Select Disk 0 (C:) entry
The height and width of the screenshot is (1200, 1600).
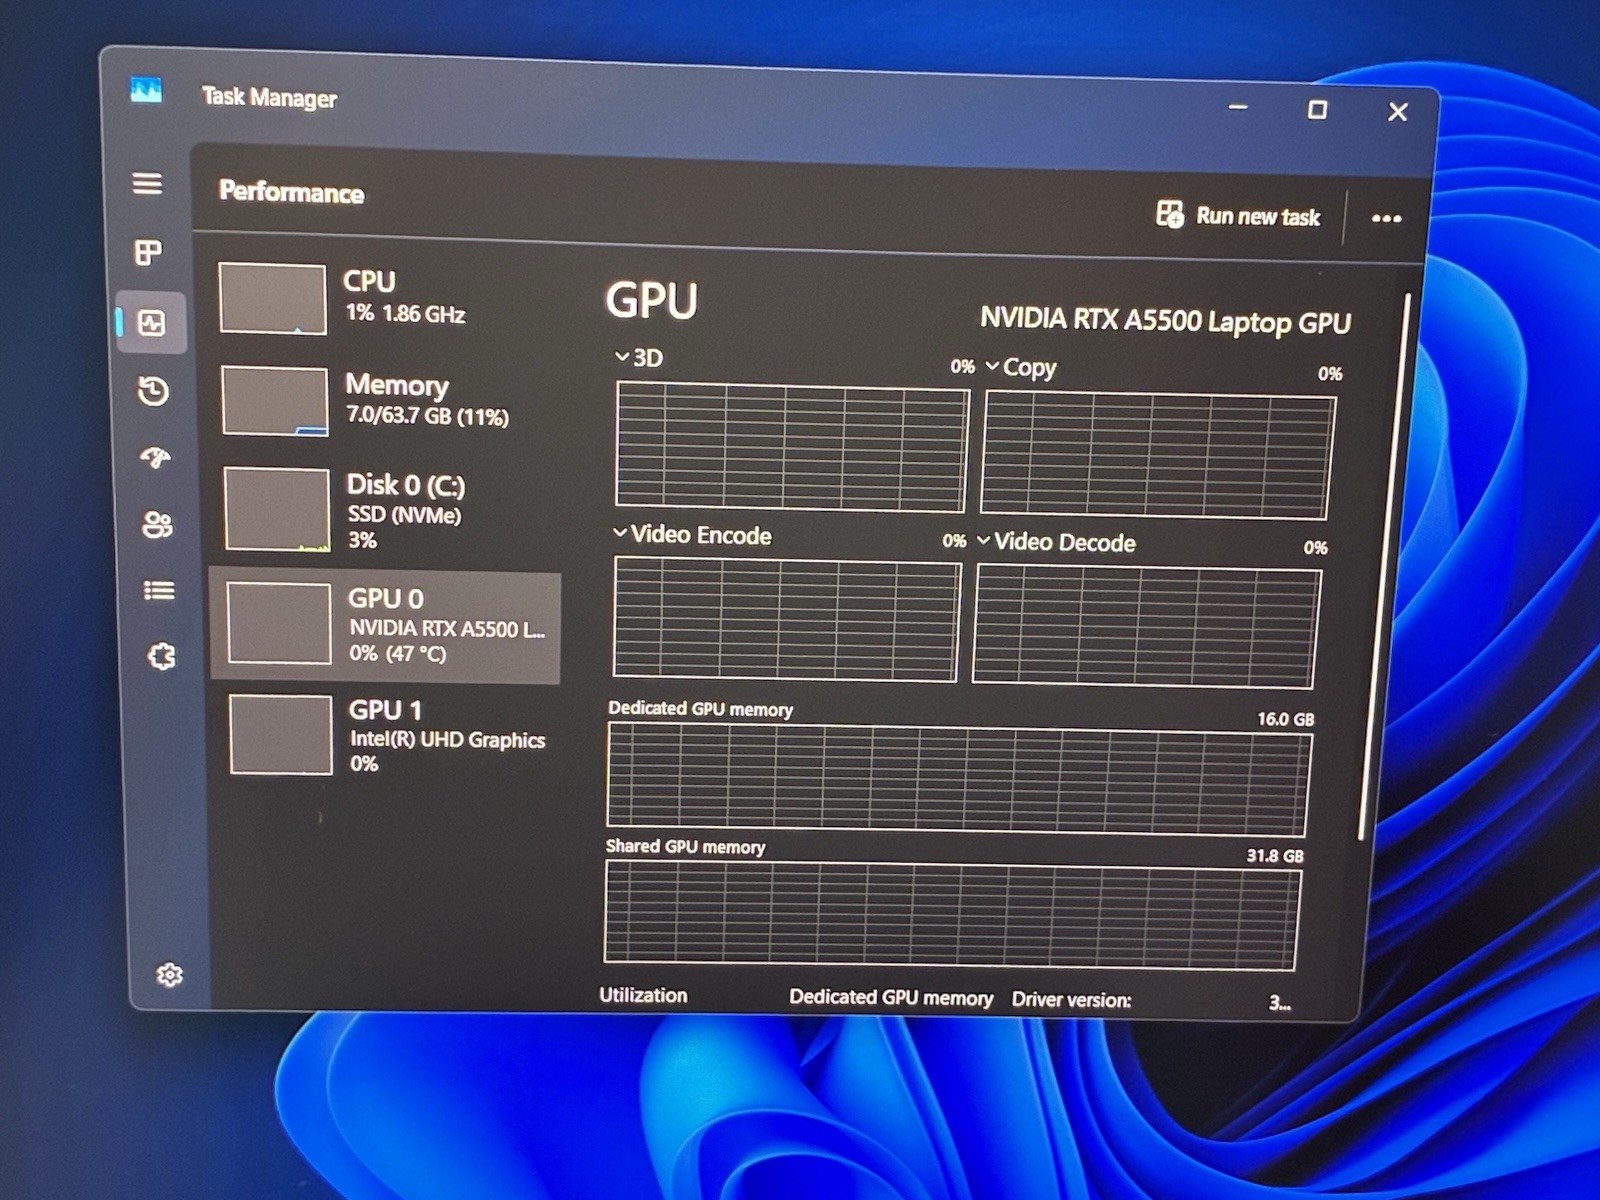[387, 510]
